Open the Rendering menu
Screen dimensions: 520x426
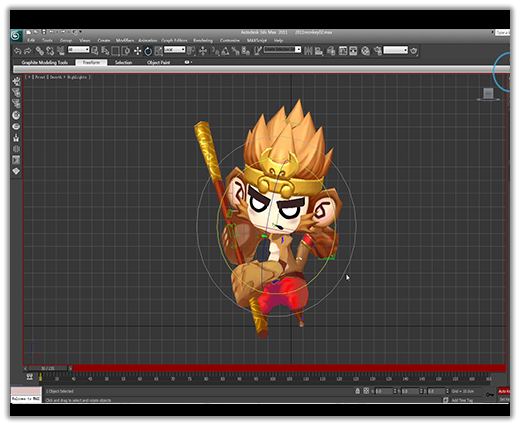(x=203, y=40)
